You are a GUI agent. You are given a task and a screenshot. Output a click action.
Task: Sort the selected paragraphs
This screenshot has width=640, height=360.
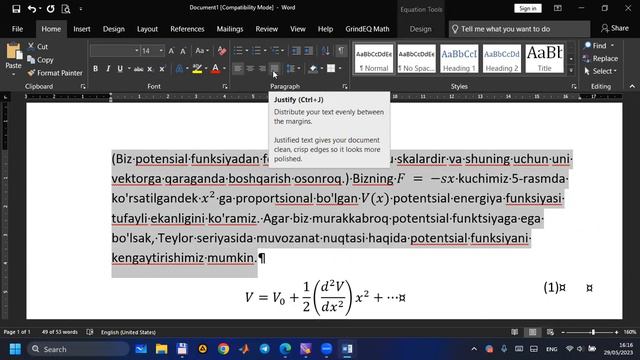coord(325,51)
